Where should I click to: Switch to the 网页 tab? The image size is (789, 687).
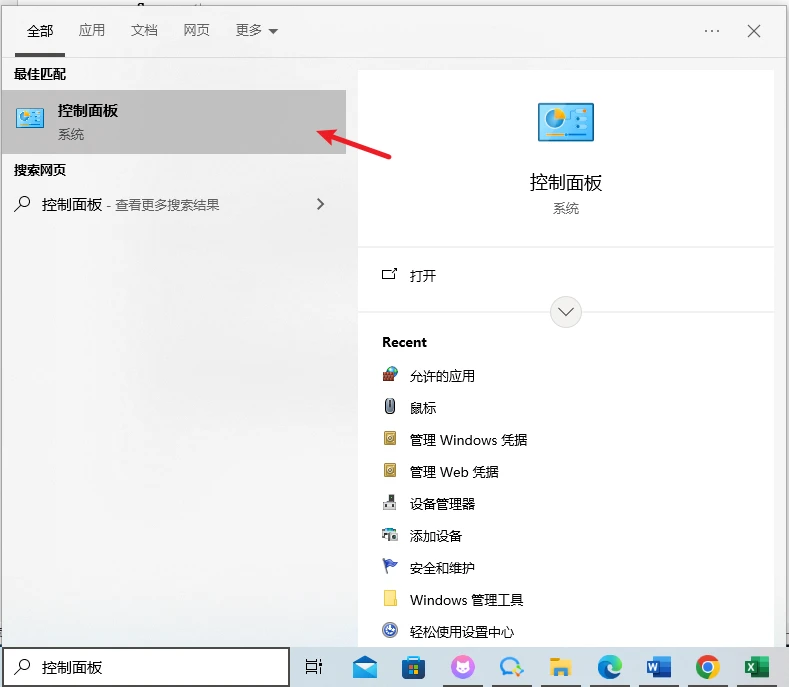point(196,31)
